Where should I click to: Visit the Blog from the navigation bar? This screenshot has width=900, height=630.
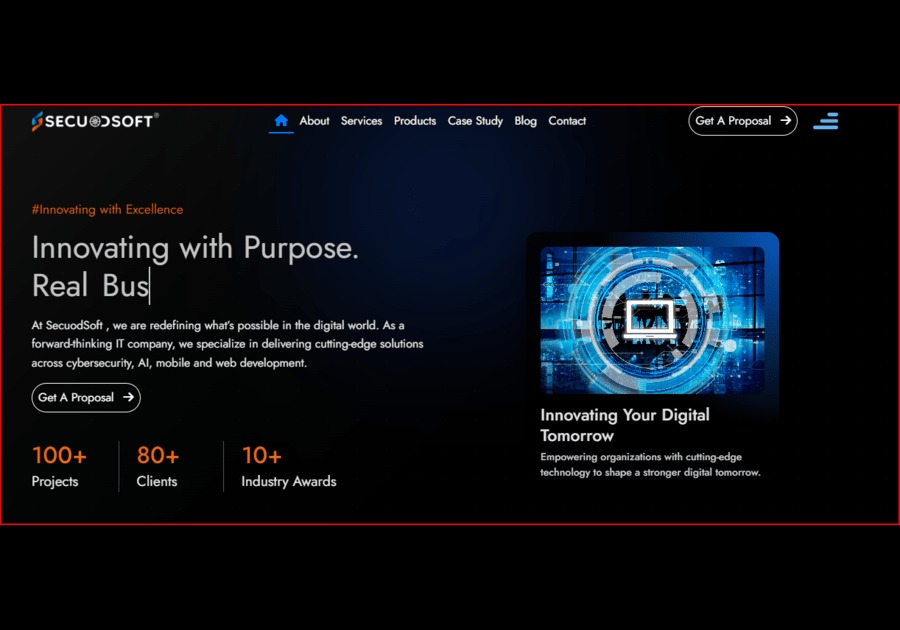tap(525, 121)
